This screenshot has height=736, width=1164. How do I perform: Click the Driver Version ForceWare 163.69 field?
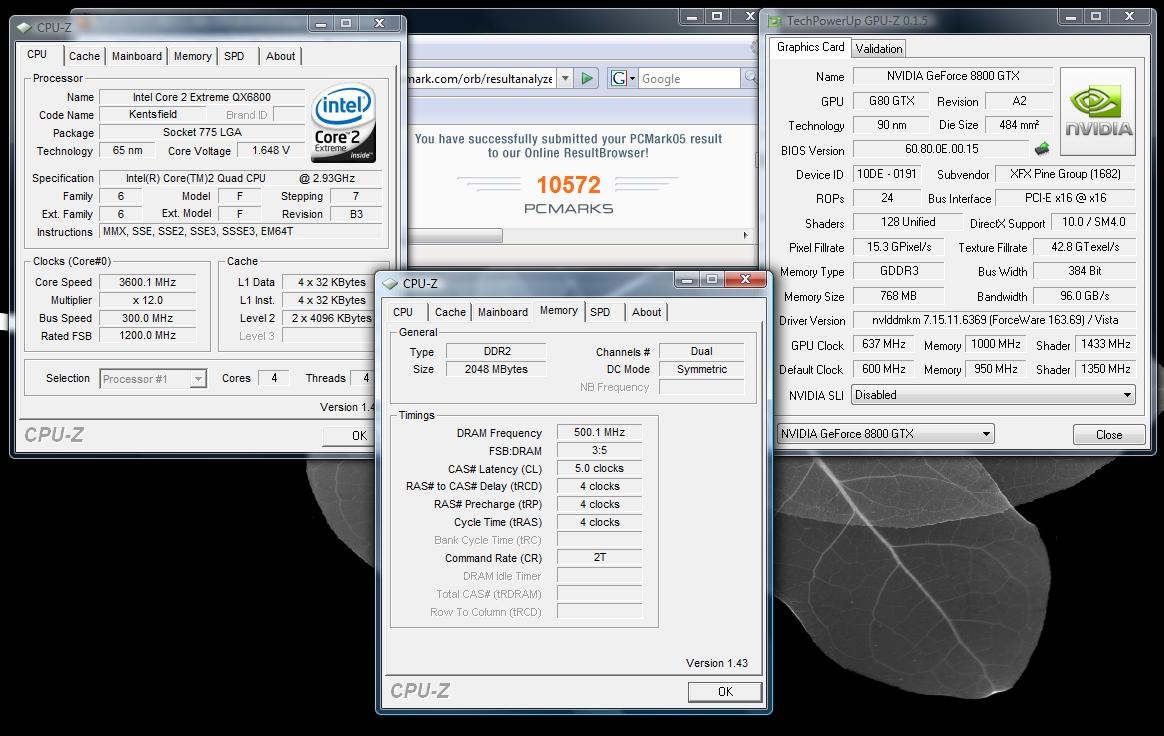[x=994, y=320]
